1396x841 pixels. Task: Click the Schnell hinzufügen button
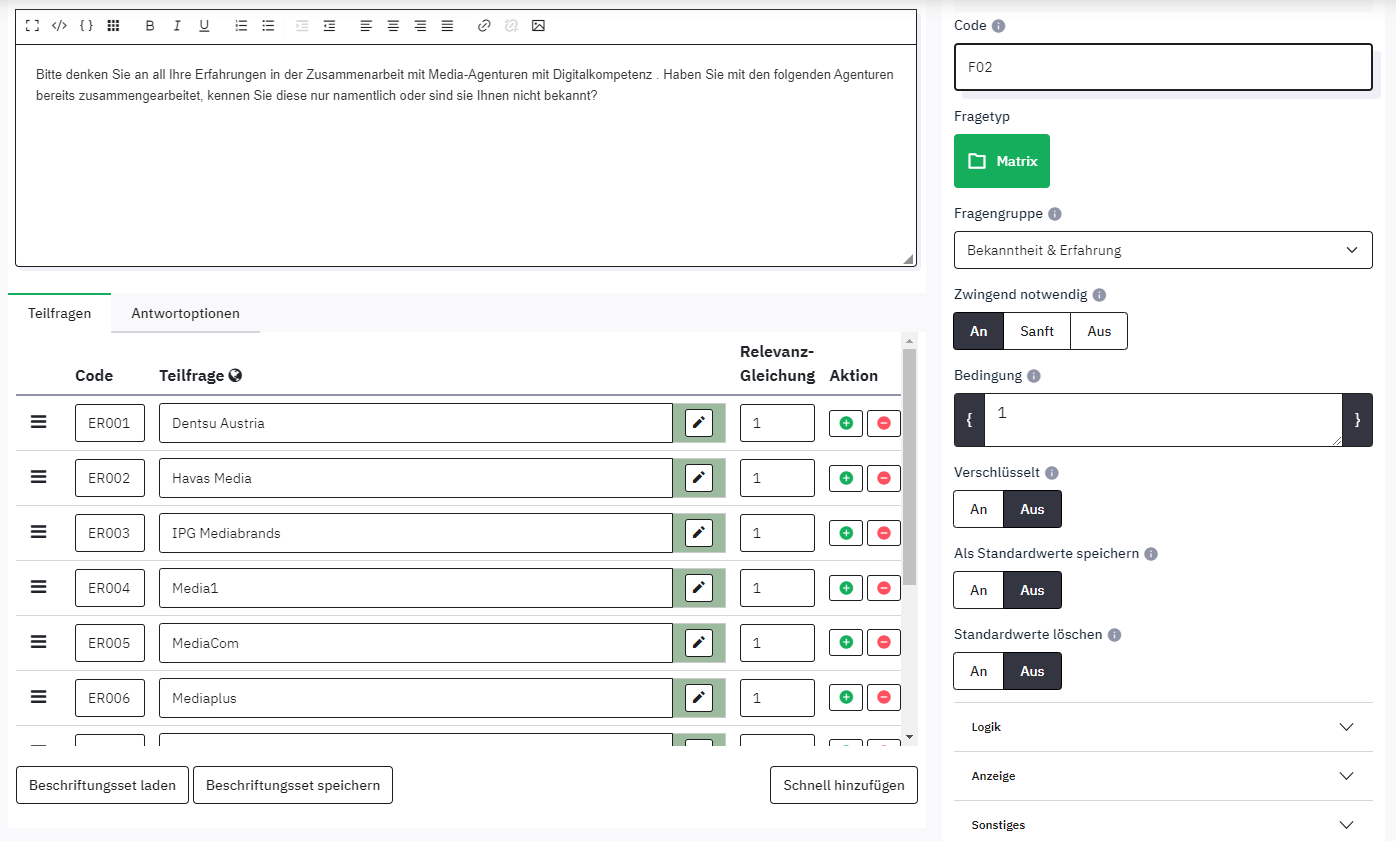point(843,785)
